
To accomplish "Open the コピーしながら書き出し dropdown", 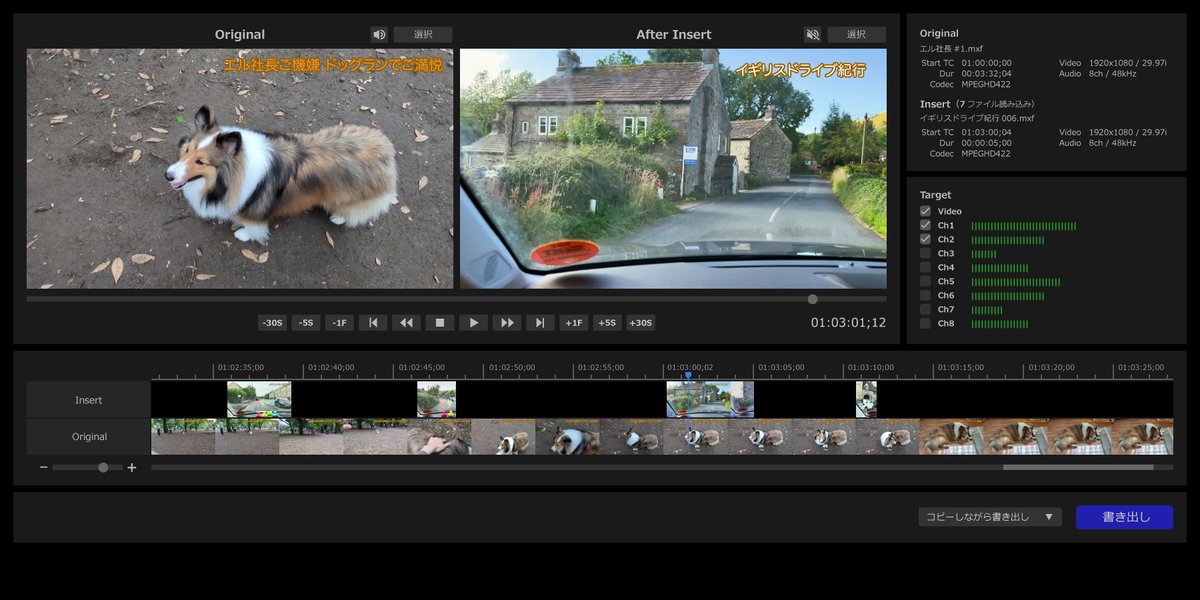I will [x=990, y=517].
